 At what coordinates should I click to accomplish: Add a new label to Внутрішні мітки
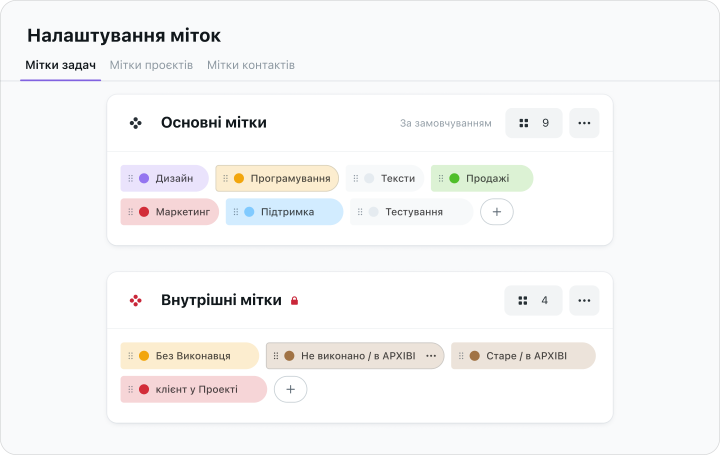coord(291,389)
